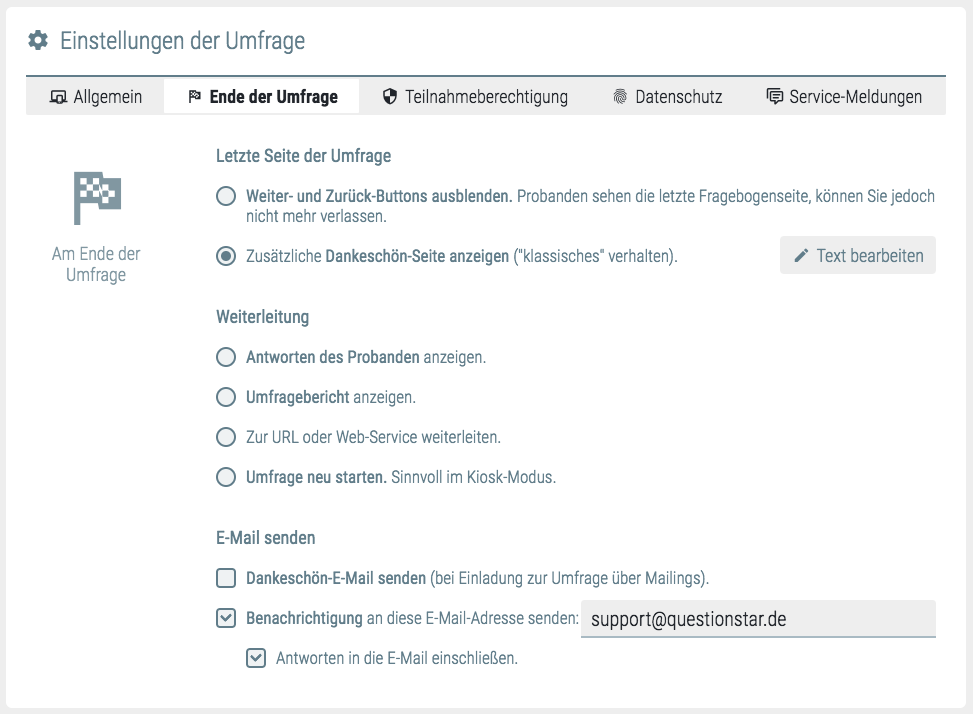Choose Zur URL oder Web-Service weiterleiten

[x=226, y=437]
